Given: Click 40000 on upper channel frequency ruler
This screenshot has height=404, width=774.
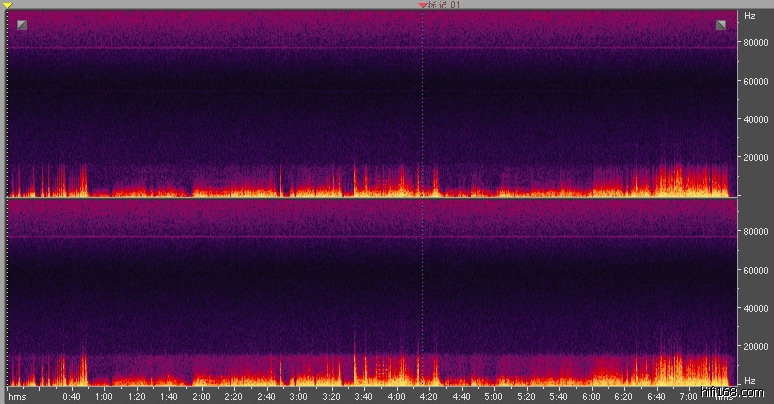Looking at the screenshot, I should point(752,120).
